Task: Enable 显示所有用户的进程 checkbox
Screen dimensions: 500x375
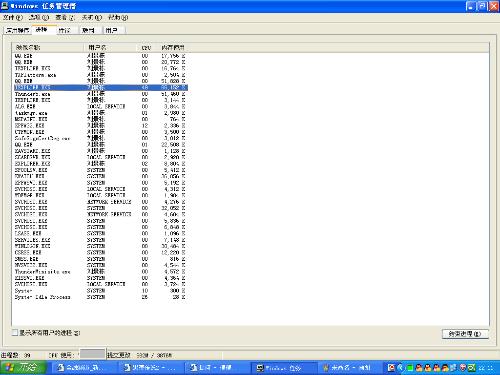Action: tap(15, 332)
